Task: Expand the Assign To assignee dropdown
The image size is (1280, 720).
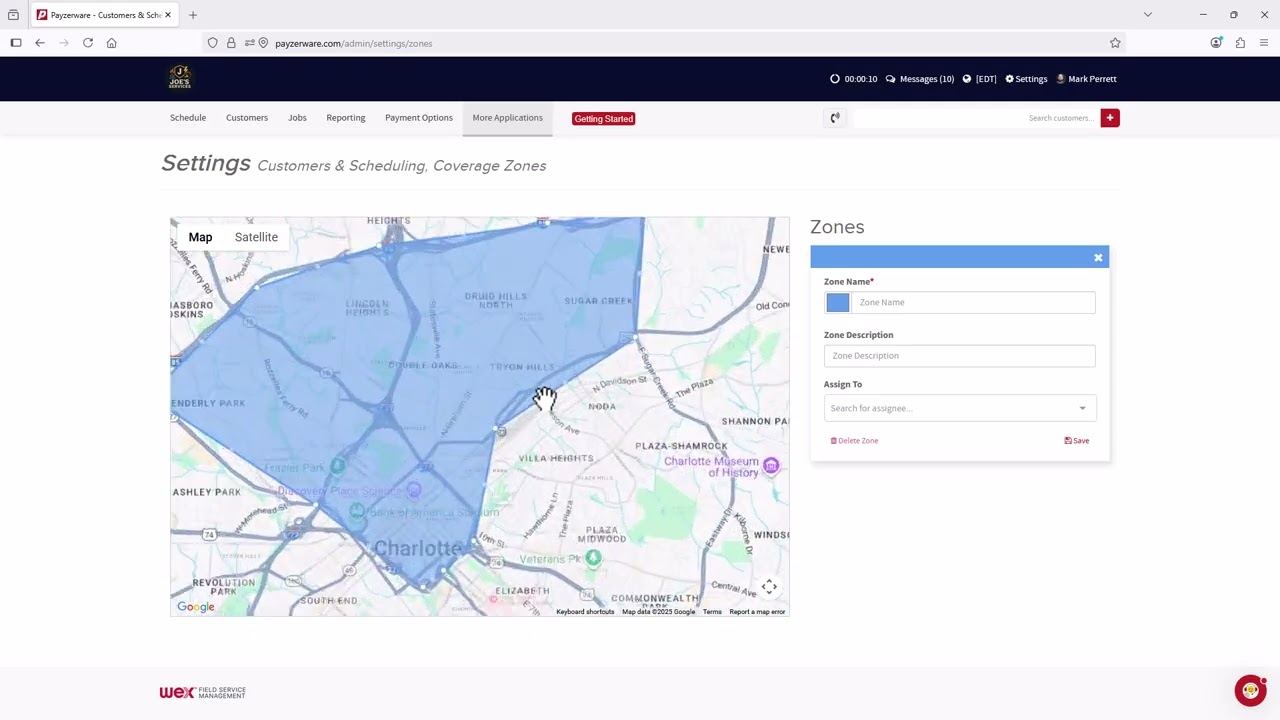Action: coord(960,408)
